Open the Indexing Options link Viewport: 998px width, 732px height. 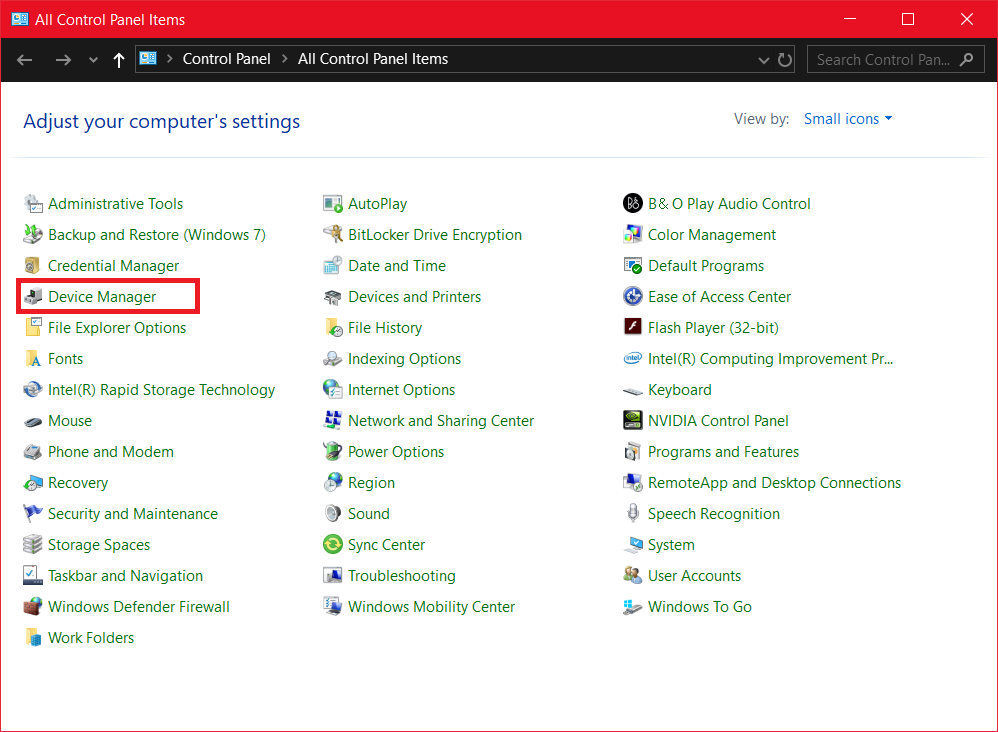coord(404,359)
